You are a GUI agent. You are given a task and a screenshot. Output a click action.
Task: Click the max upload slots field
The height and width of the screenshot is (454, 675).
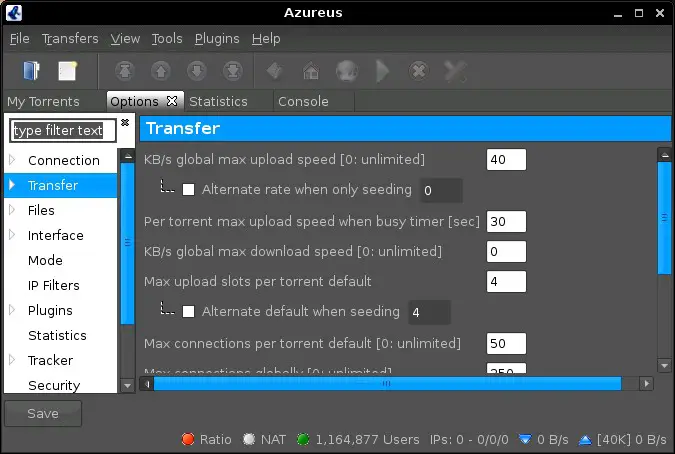coord(506,281)
